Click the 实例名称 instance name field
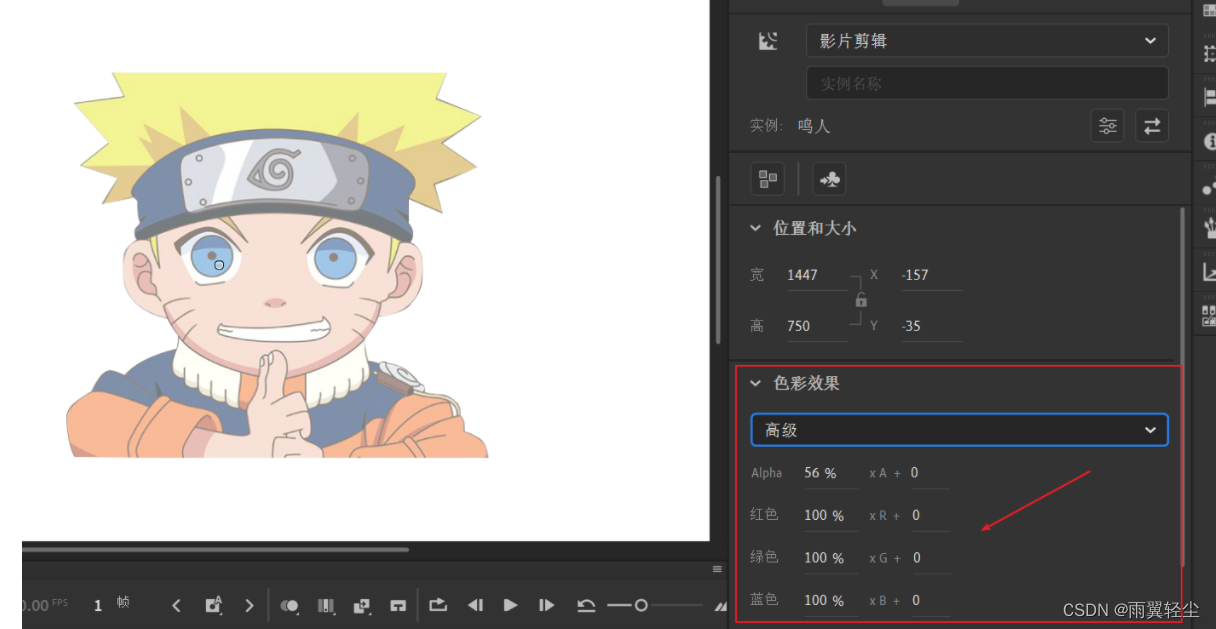The image size is (1216, 629). tap(987, 83)
